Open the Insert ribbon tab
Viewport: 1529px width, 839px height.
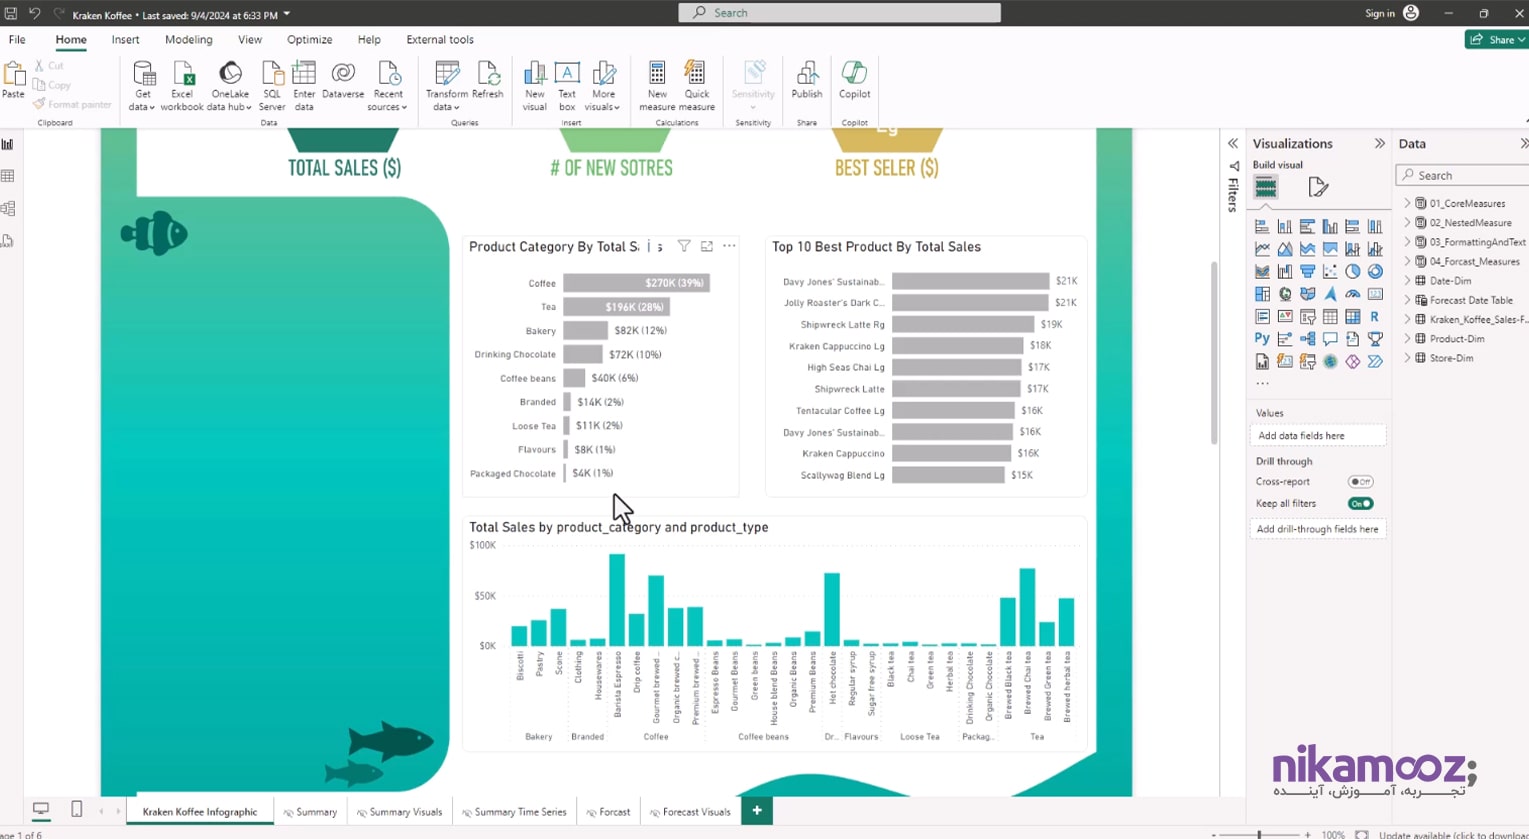click(125, 40)
